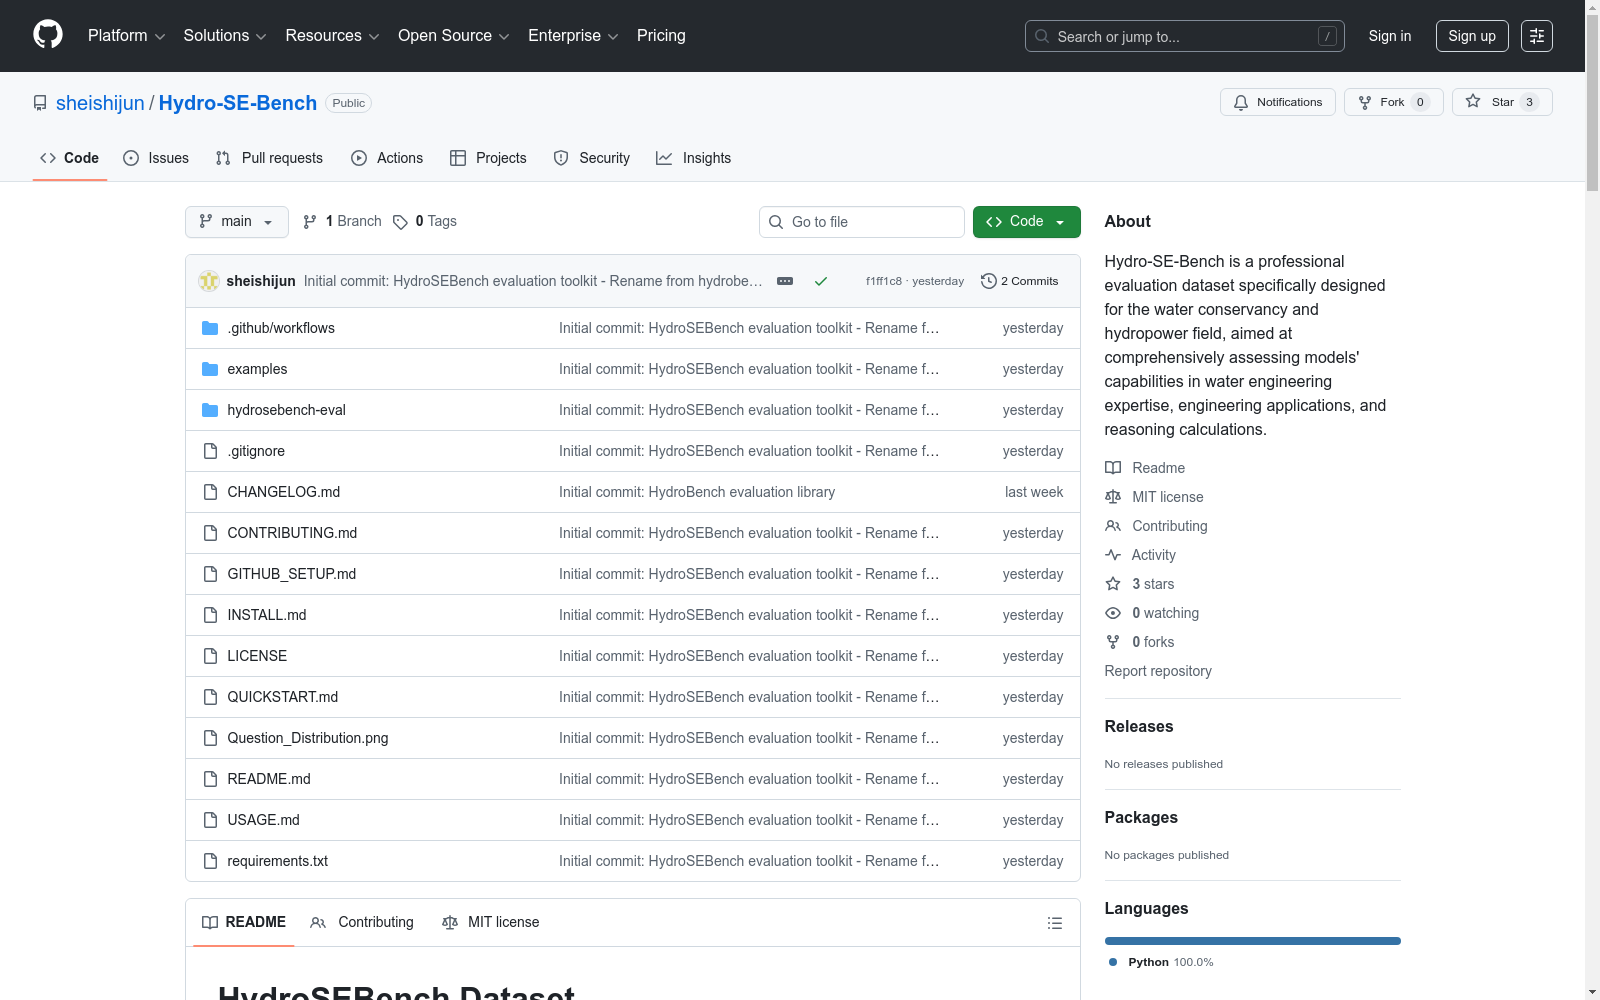The image size is (1600, 1000).
Task: Click the Python language progress bar
Action: [1253, 941]
